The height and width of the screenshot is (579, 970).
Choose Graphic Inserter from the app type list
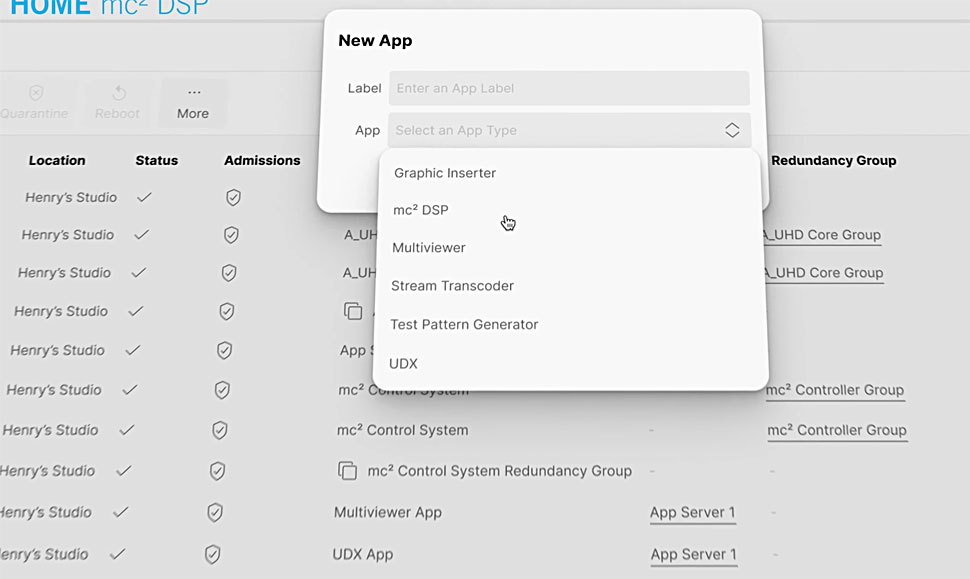point(445,173)
